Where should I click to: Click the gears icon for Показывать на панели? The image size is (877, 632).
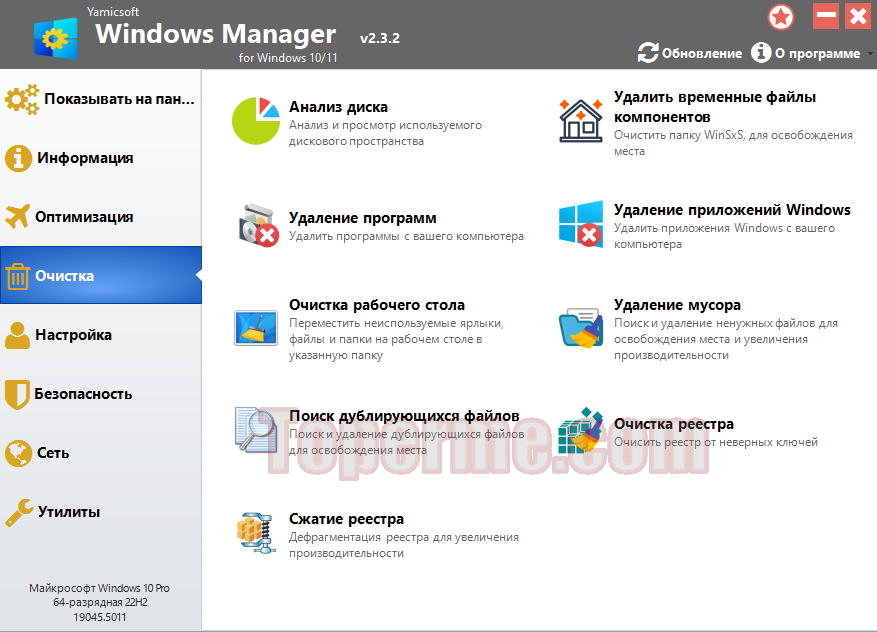22,99
